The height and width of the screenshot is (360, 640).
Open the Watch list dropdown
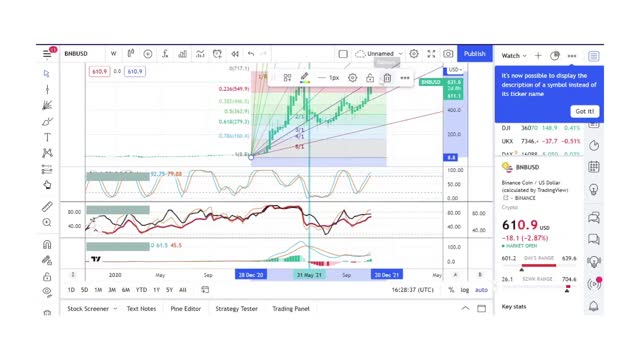(x=514, y=56)
